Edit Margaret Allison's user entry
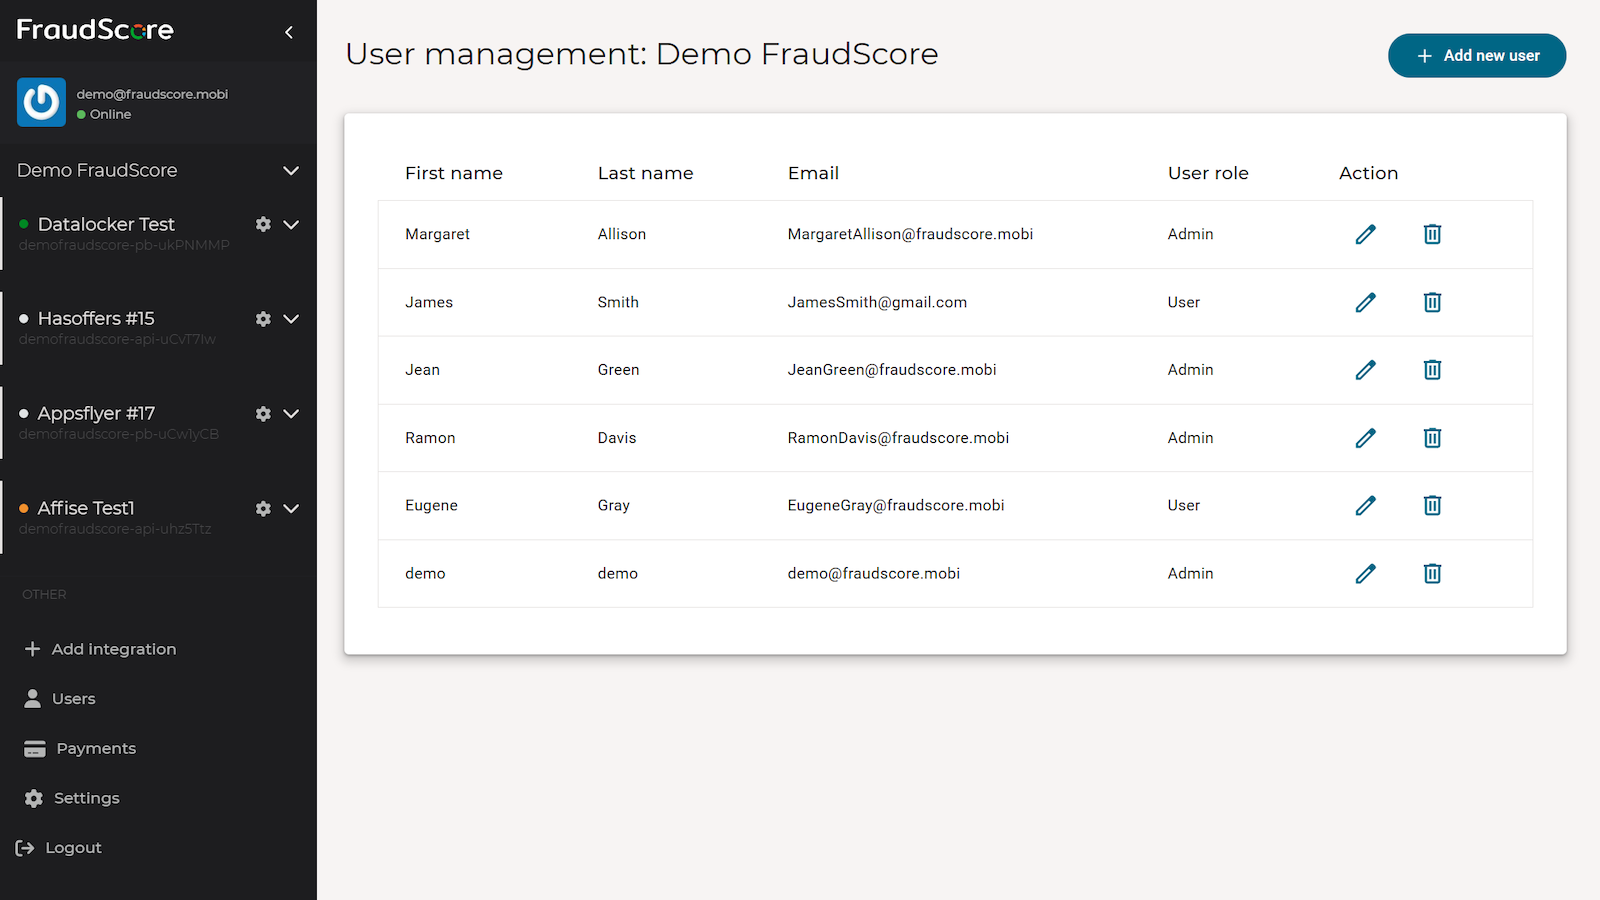This screenshot has height=900, width=1600. pyautogui.click(x=1365, y=234)
